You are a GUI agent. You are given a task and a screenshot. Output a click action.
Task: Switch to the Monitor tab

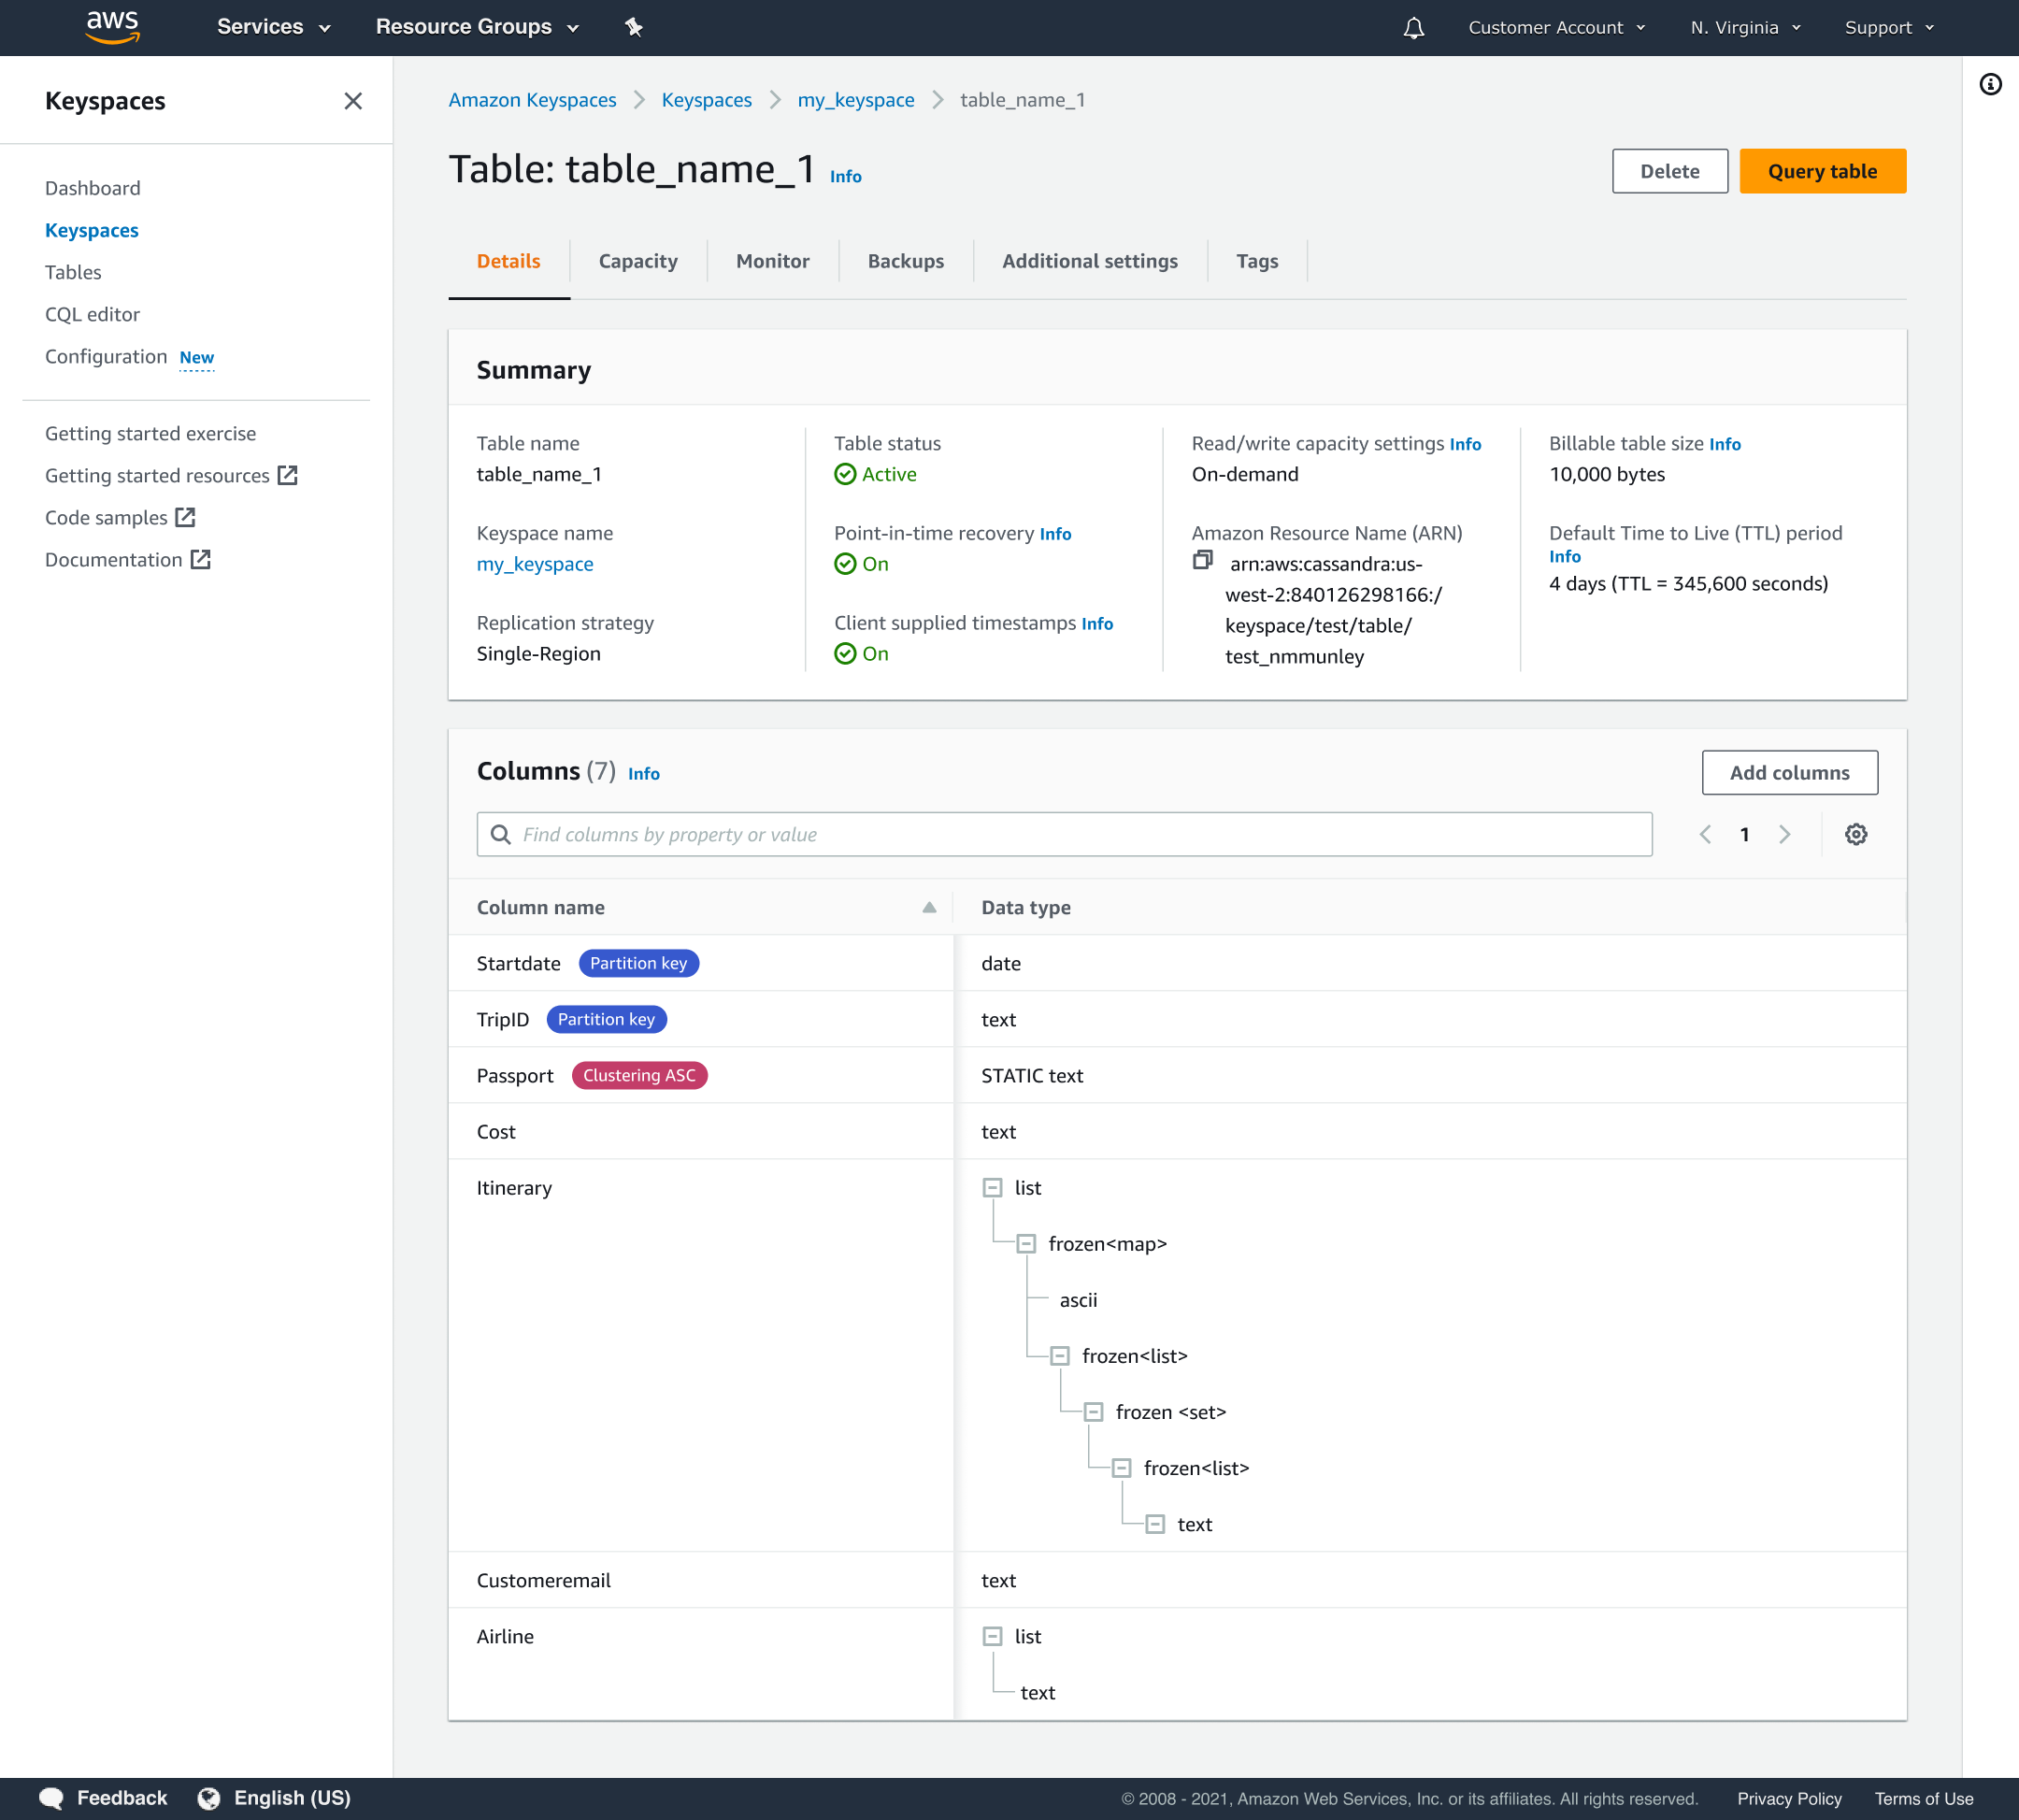point(772,261)
